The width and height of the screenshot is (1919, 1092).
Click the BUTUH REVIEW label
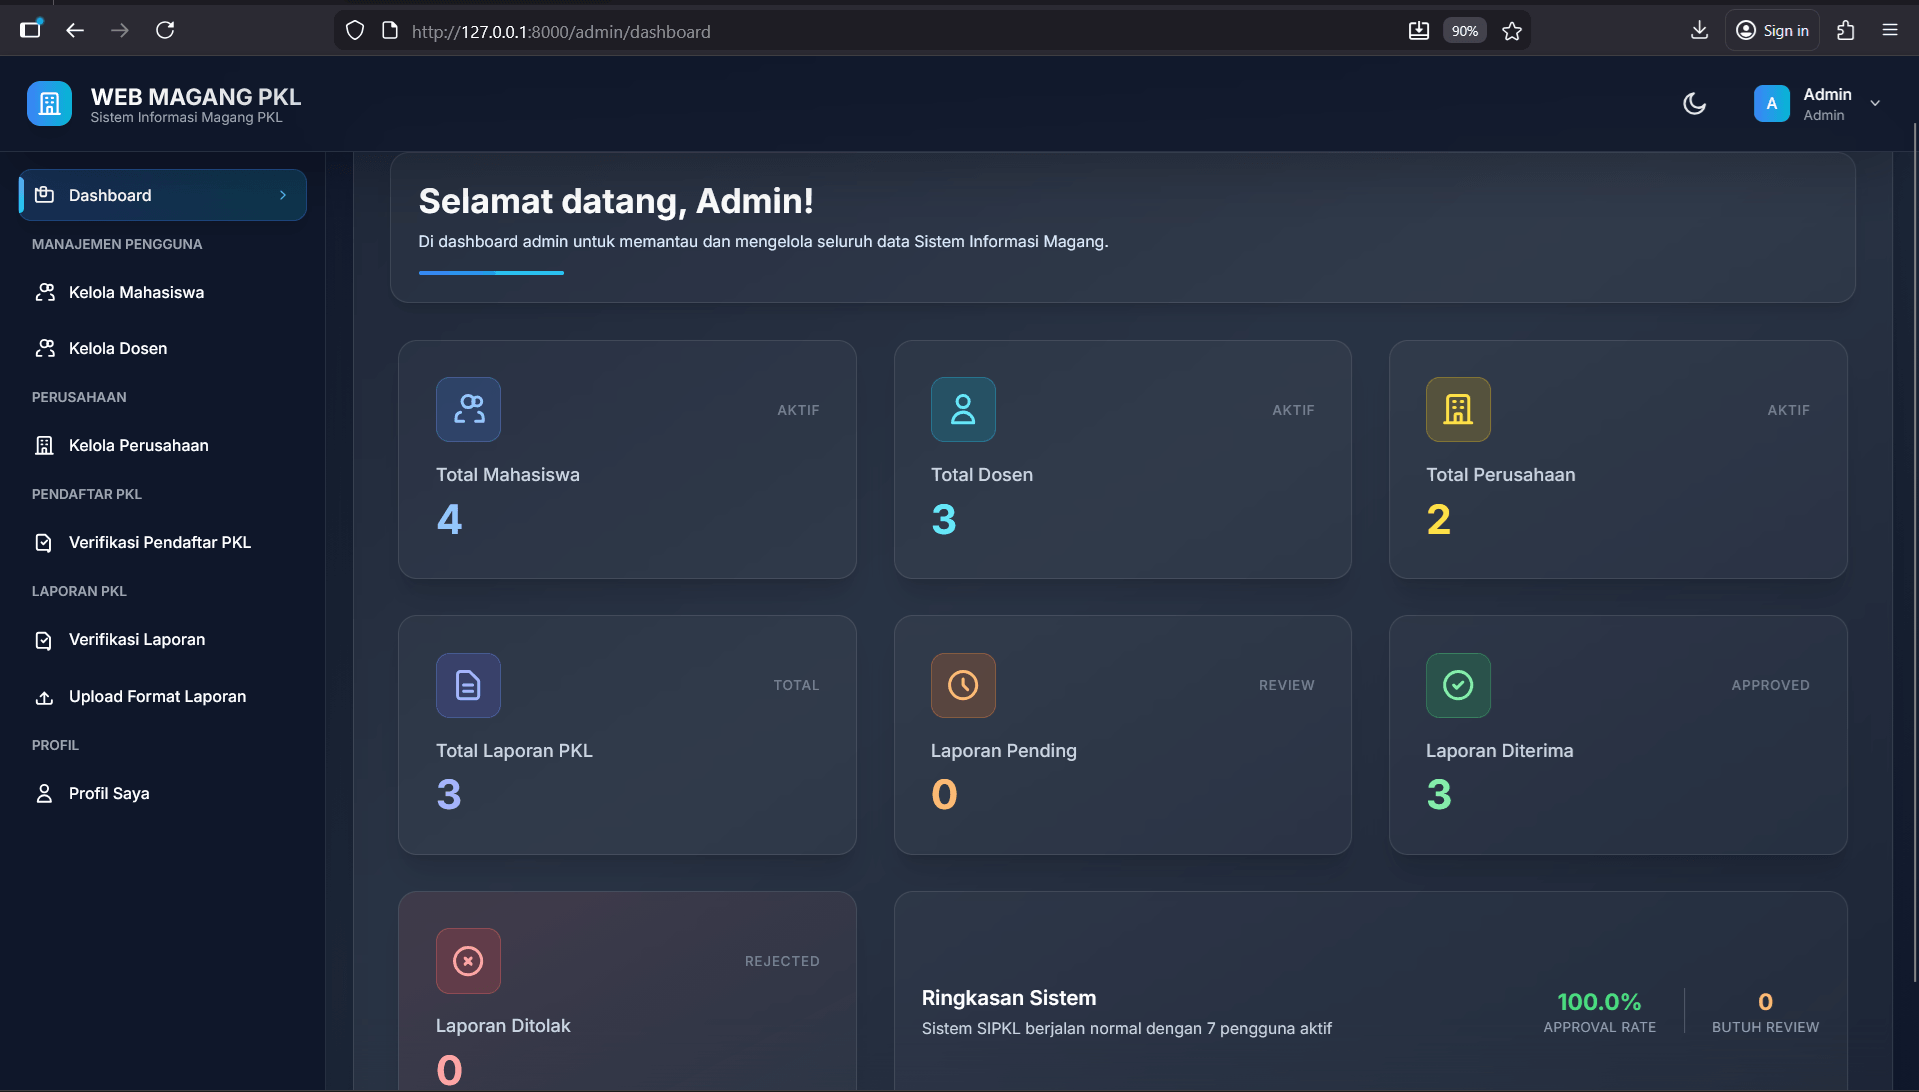(x=1765, y=1027)
